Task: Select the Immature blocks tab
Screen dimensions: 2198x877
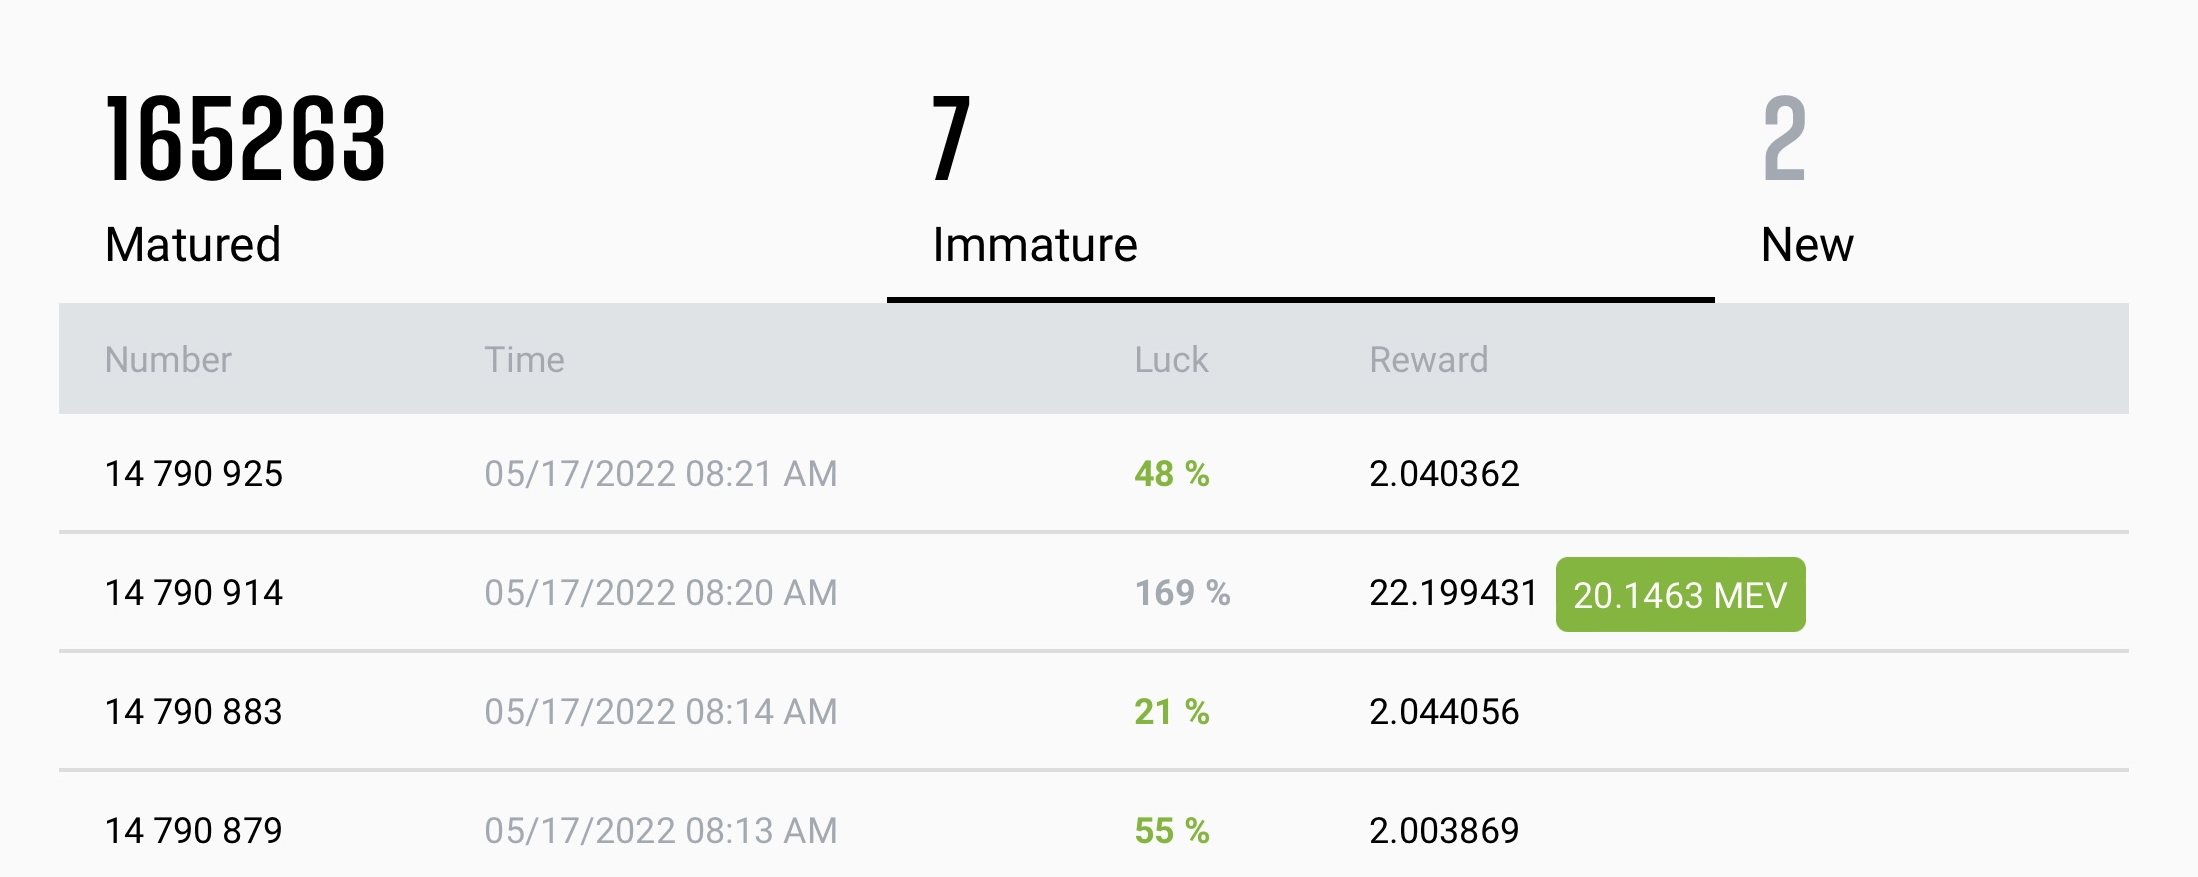Action: (1035, 245)
